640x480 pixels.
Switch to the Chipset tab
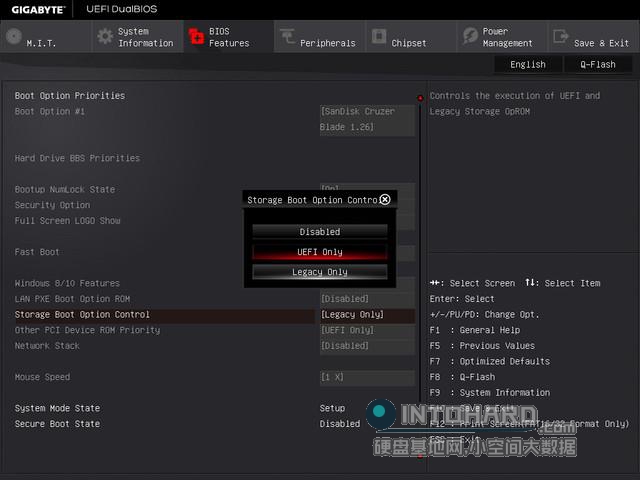pyautogui.click(x=409, y=43)
